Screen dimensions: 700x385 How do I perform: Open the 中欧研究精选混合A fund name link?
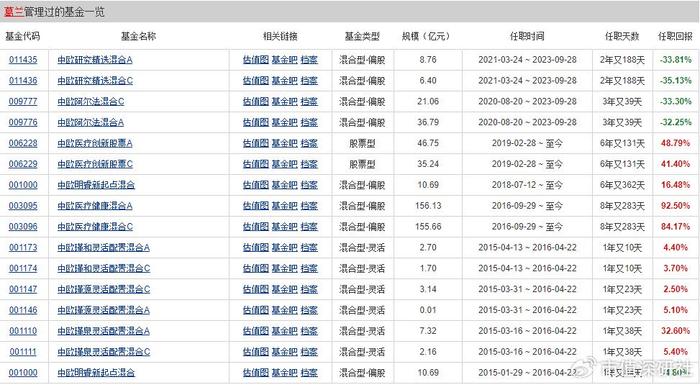pyautogui.click(x=95, y=60)
